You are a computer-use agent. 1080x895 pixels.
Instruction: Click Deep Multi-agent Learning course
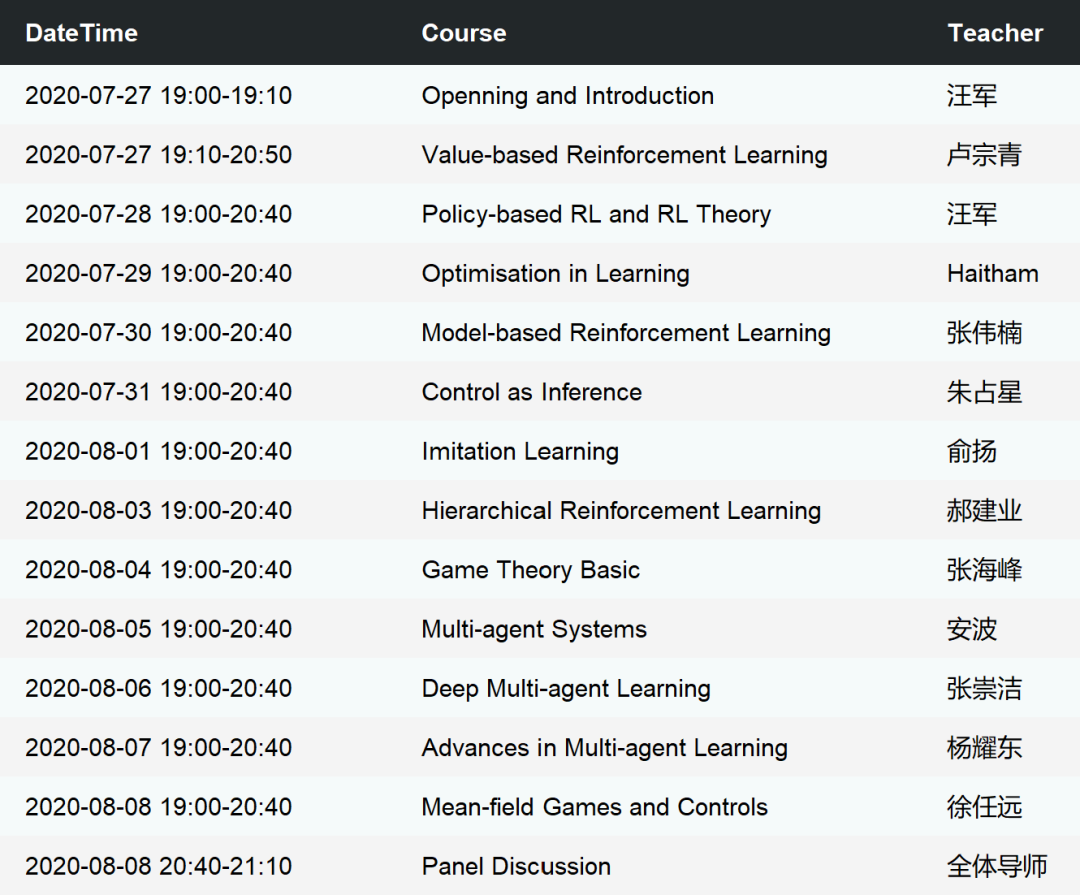coord(566,688)
